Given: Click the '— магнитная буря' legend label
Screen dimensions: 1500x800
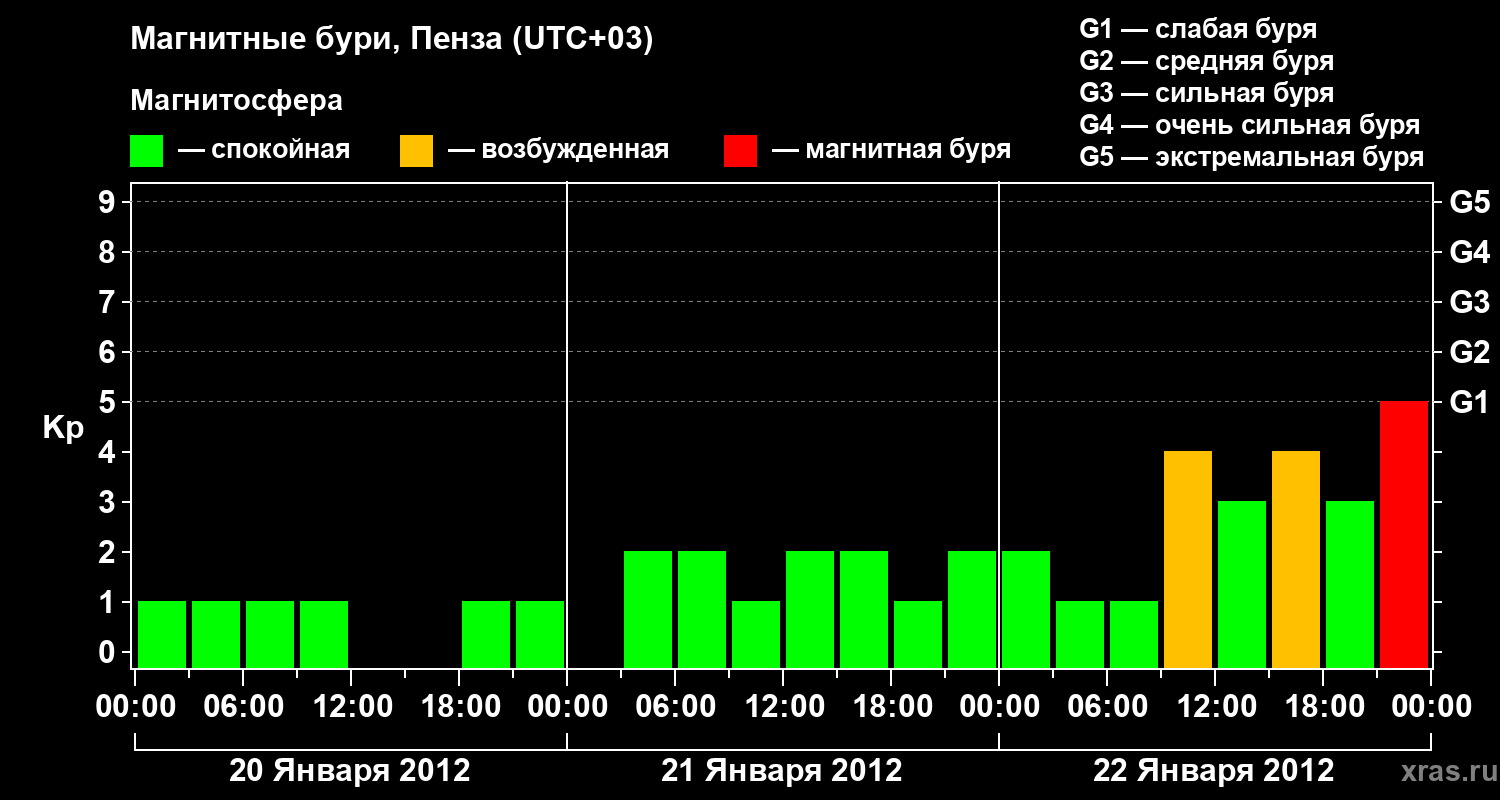Looking at the screenshot, I should [892, 151].
